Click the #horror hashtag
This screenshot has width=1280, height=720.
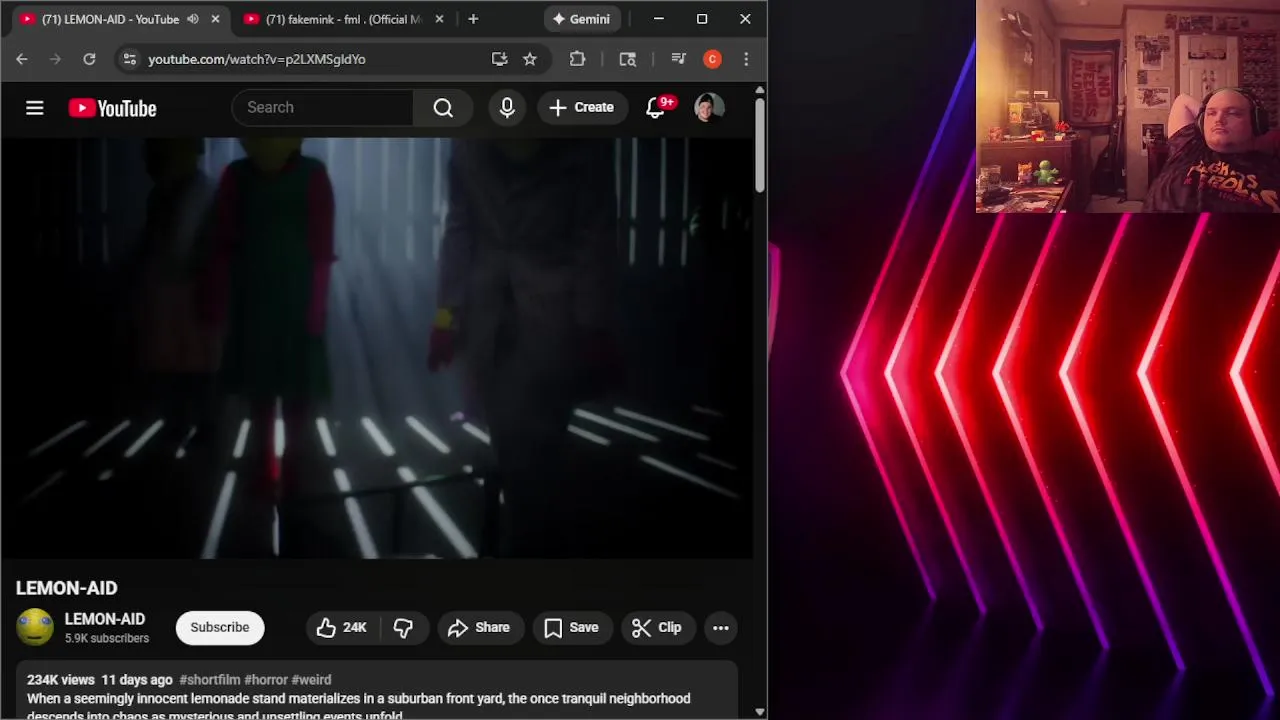point(266,680)
